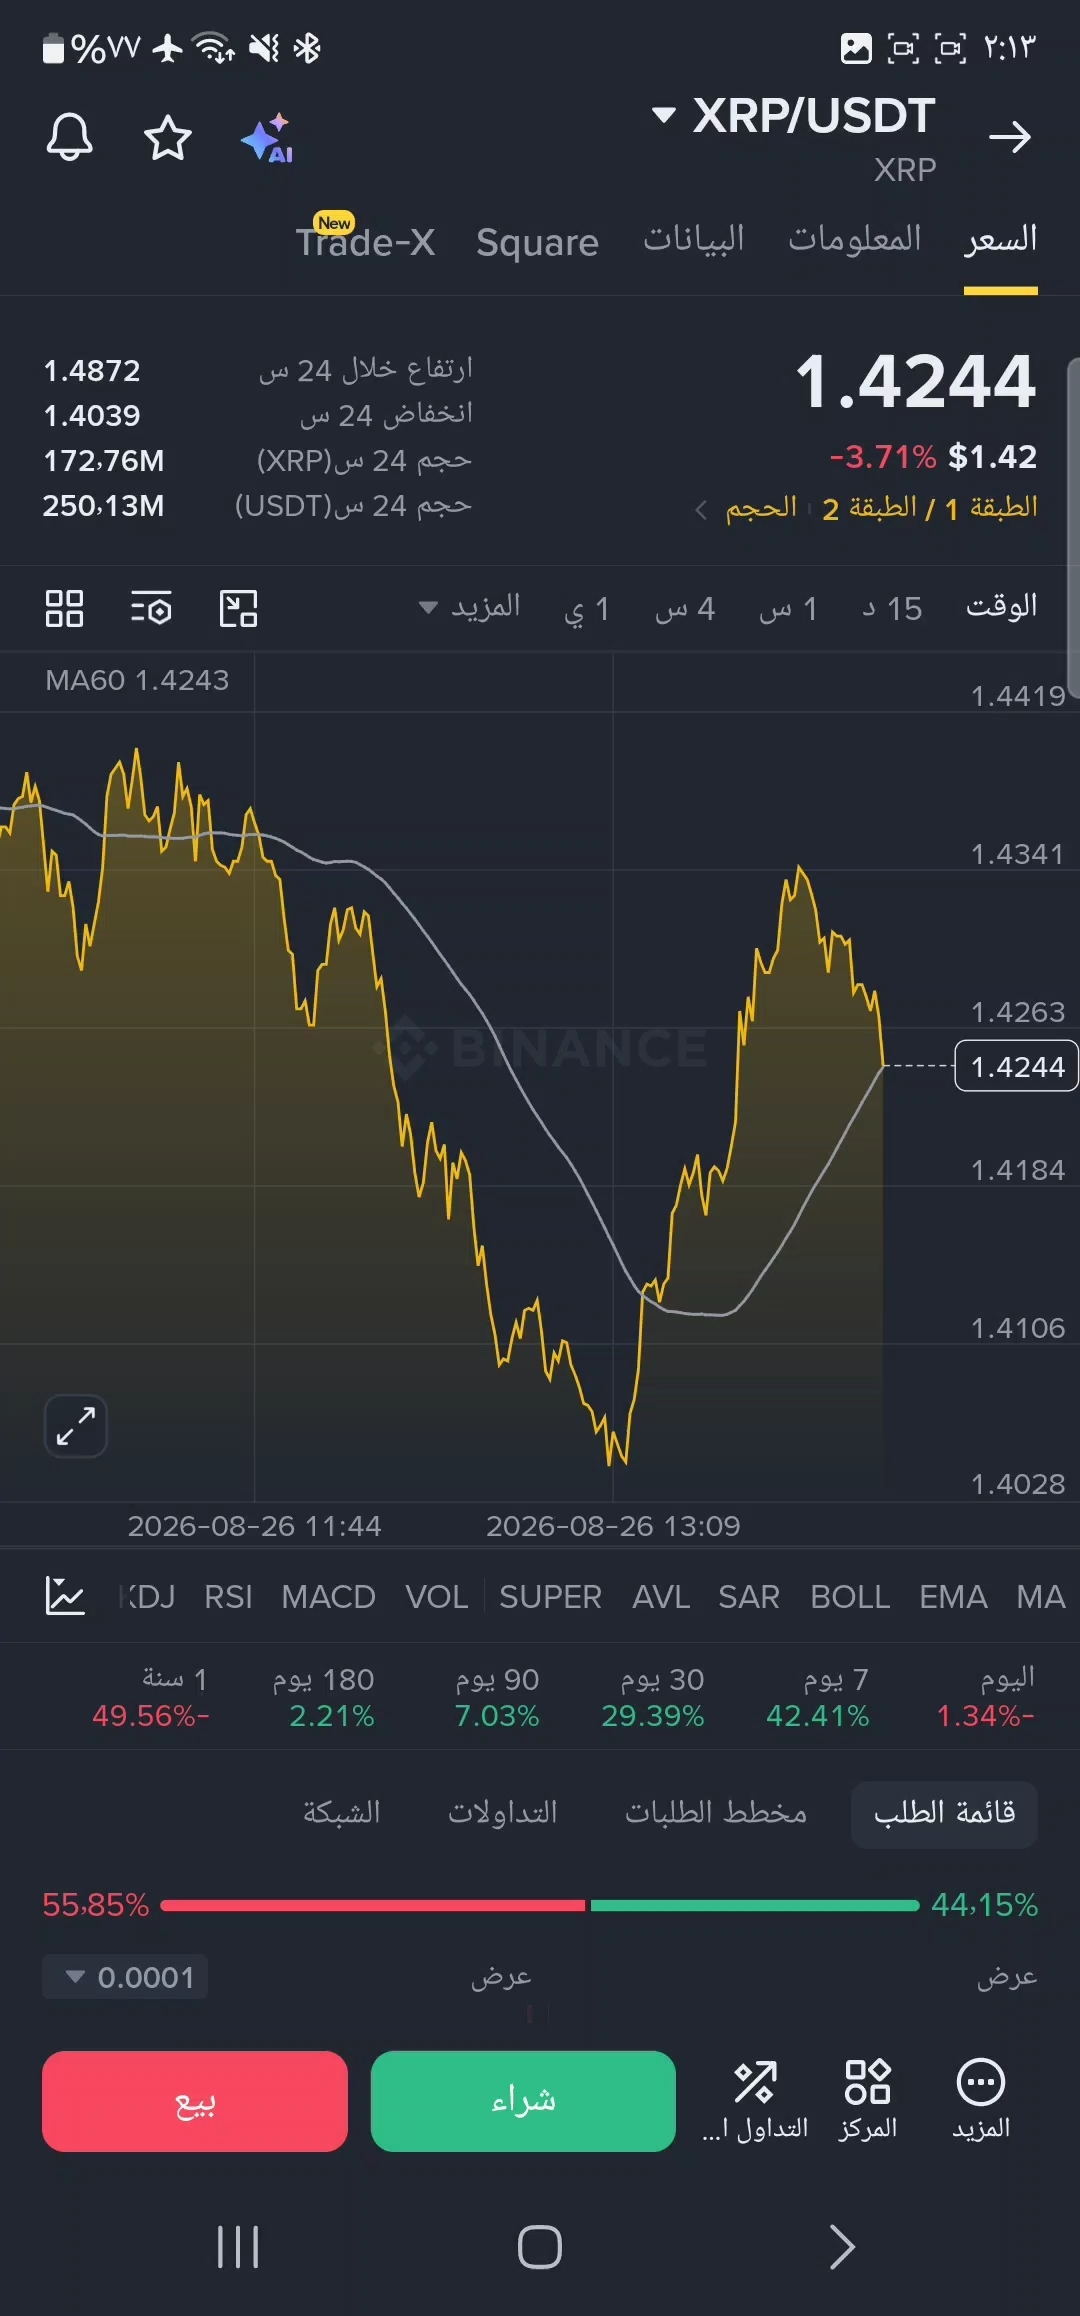Select the قائمة الطلب tab
This screenshot has height=2316, width=1080.
(944, 1813)
